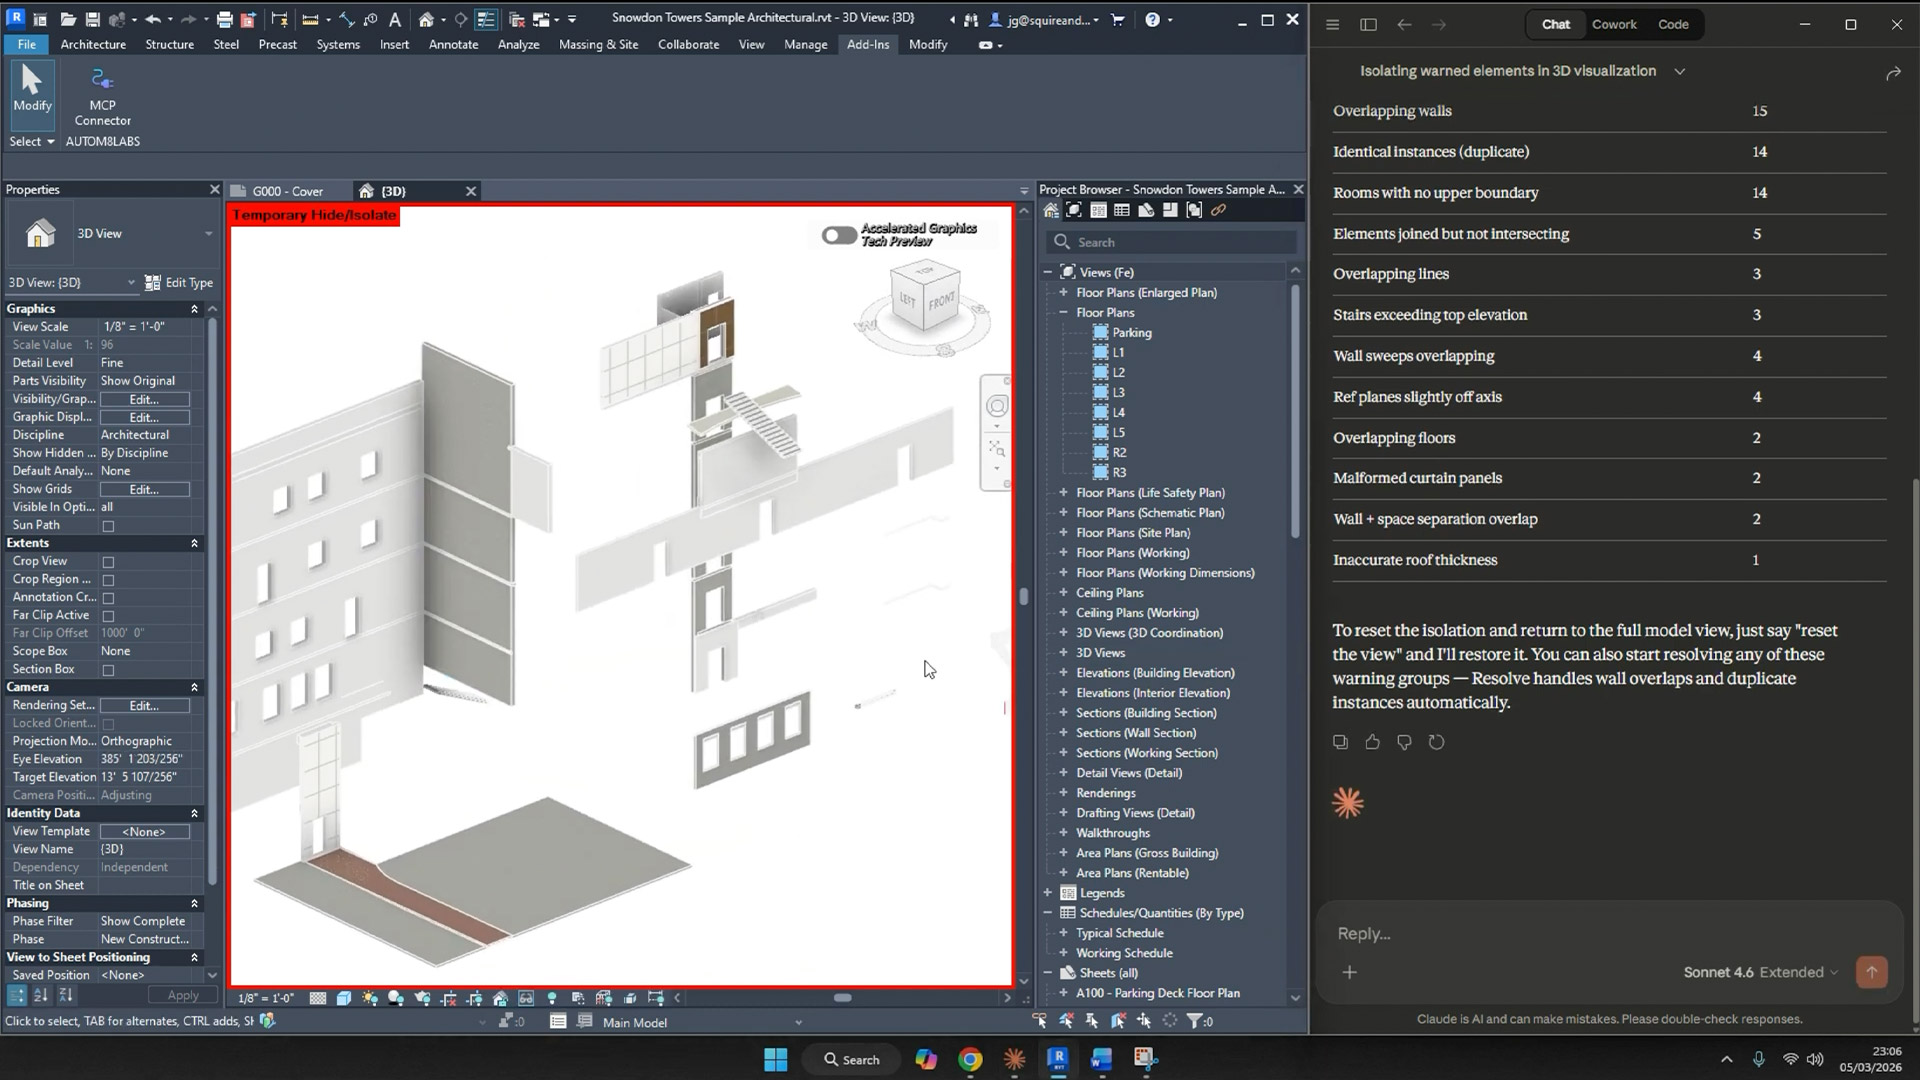Click the Print icon in the quick access toolbar
This screenshot has width=1920, height=1080.
point(224,19)
